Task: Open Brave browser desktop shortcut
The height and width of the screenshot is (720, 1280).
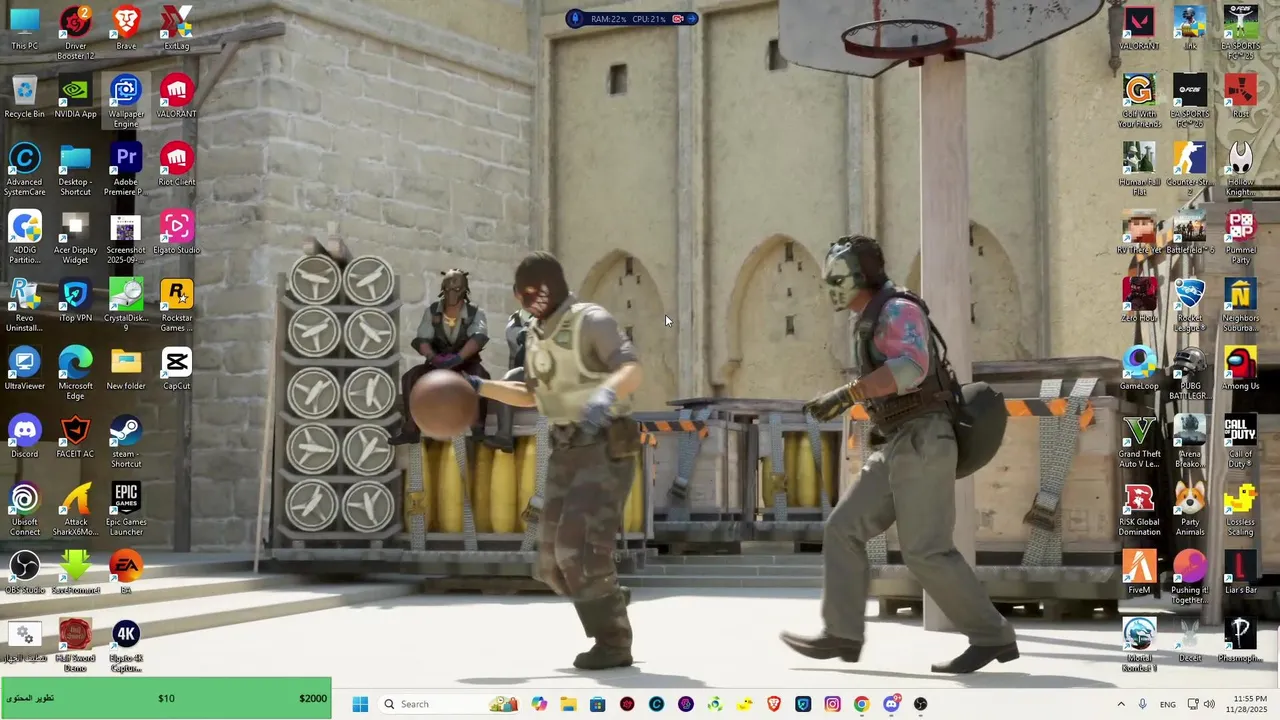Action: (126, 28)
